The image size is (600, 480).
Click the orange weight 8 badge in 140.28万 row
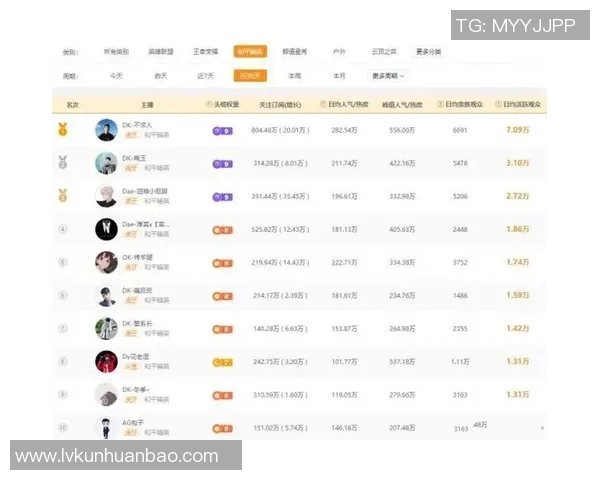(x=222, y=329)
